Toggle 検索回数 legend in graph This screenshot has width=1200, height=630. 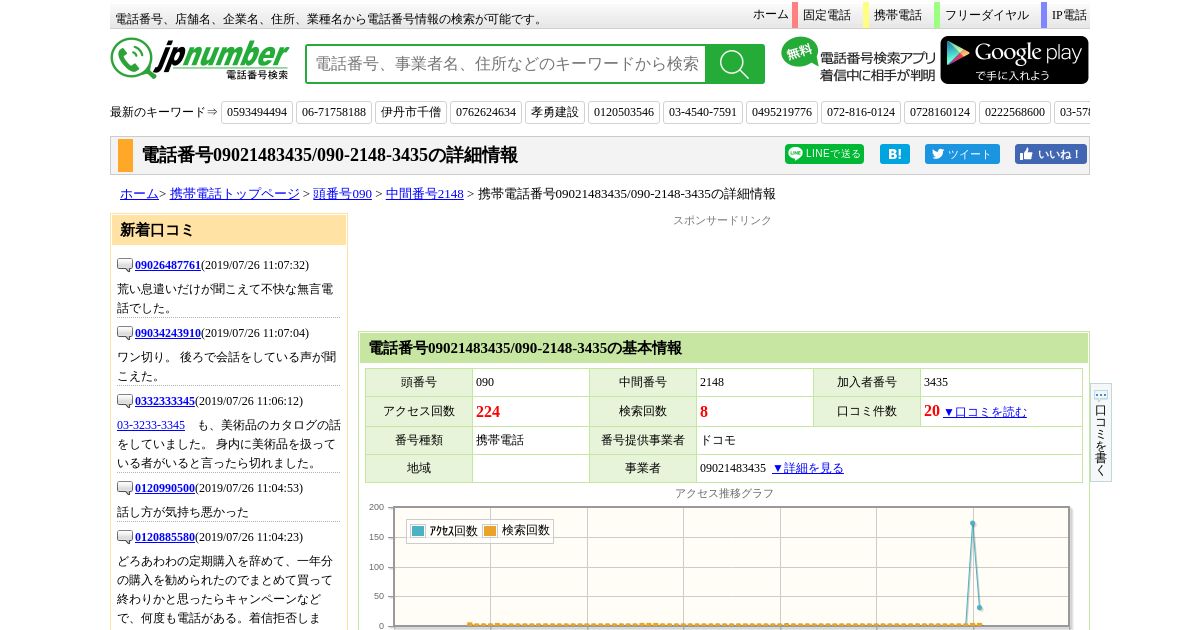pos(517,531)
